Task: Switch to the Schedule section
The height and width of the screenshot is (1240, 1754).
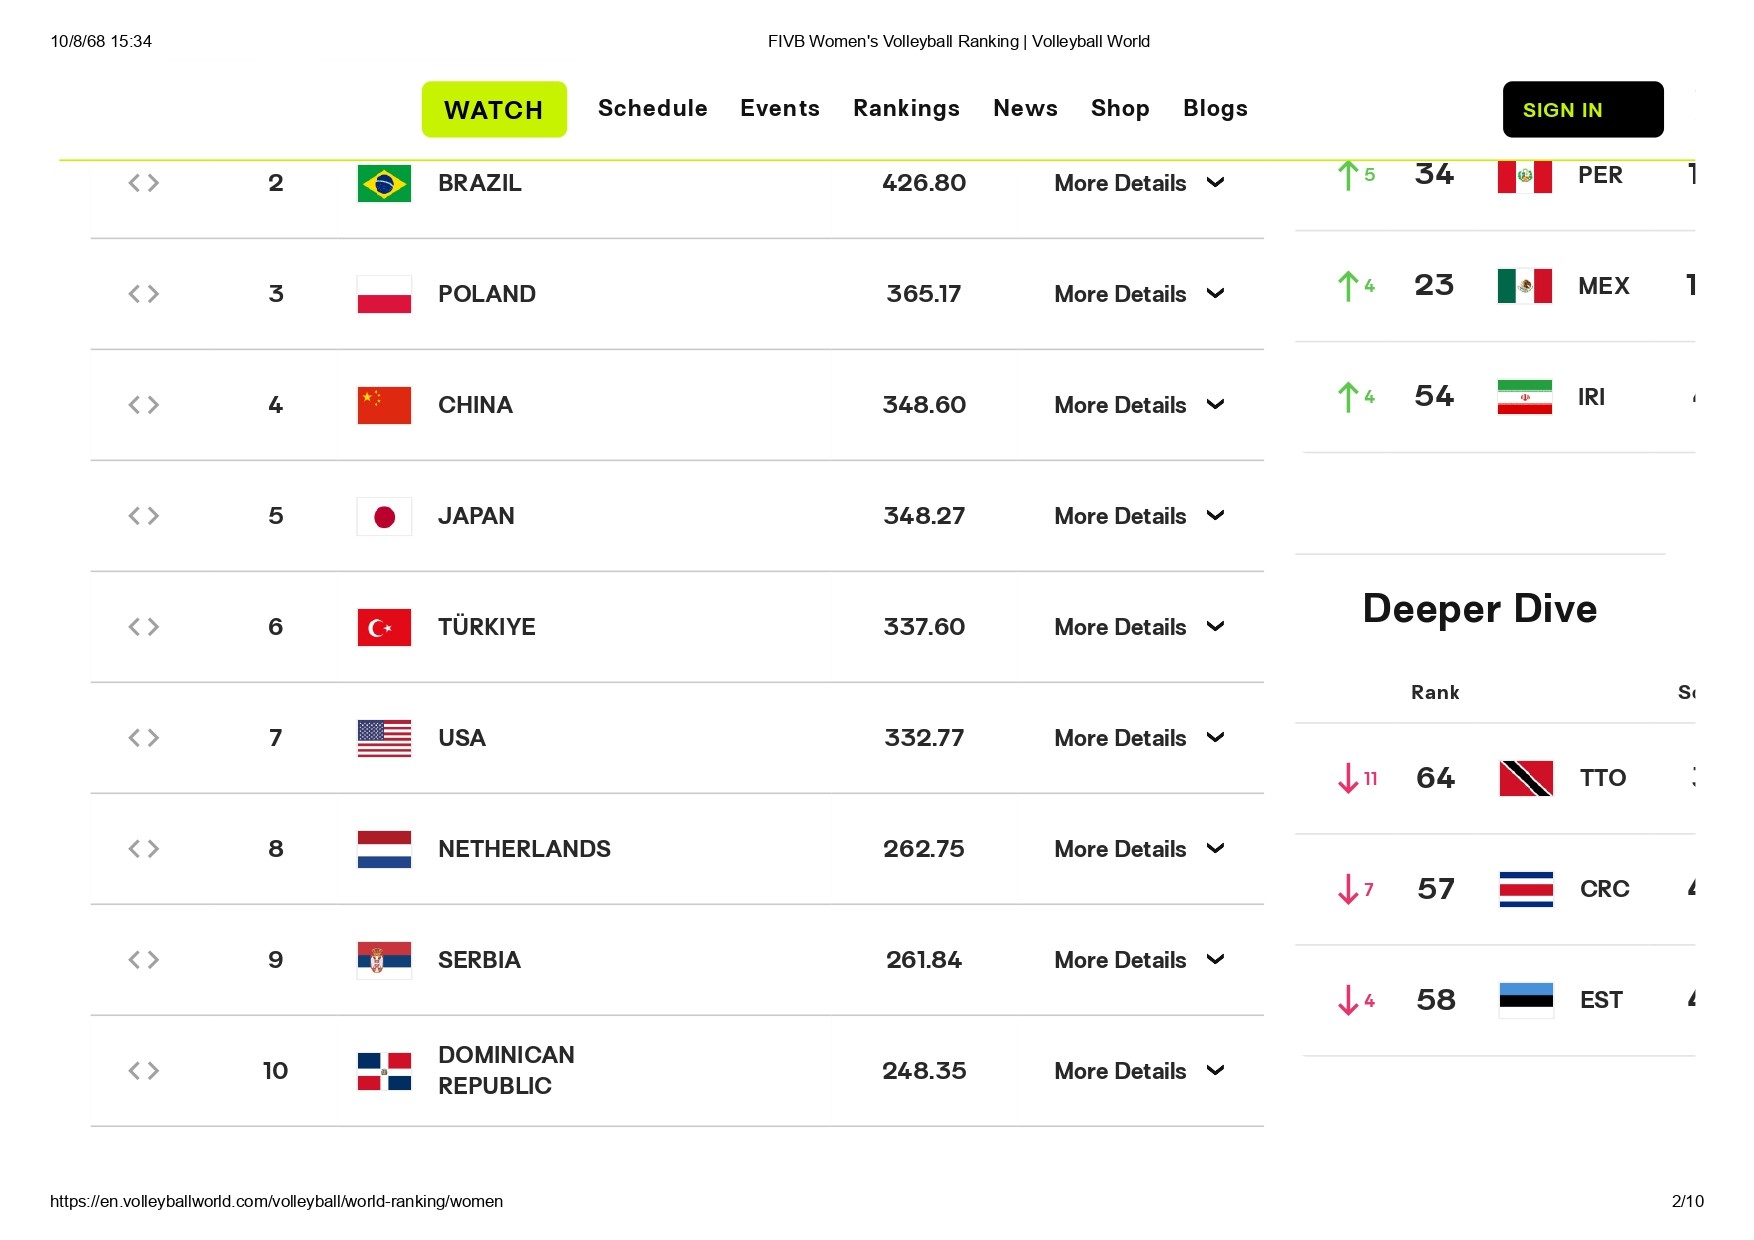Action: 652,109
